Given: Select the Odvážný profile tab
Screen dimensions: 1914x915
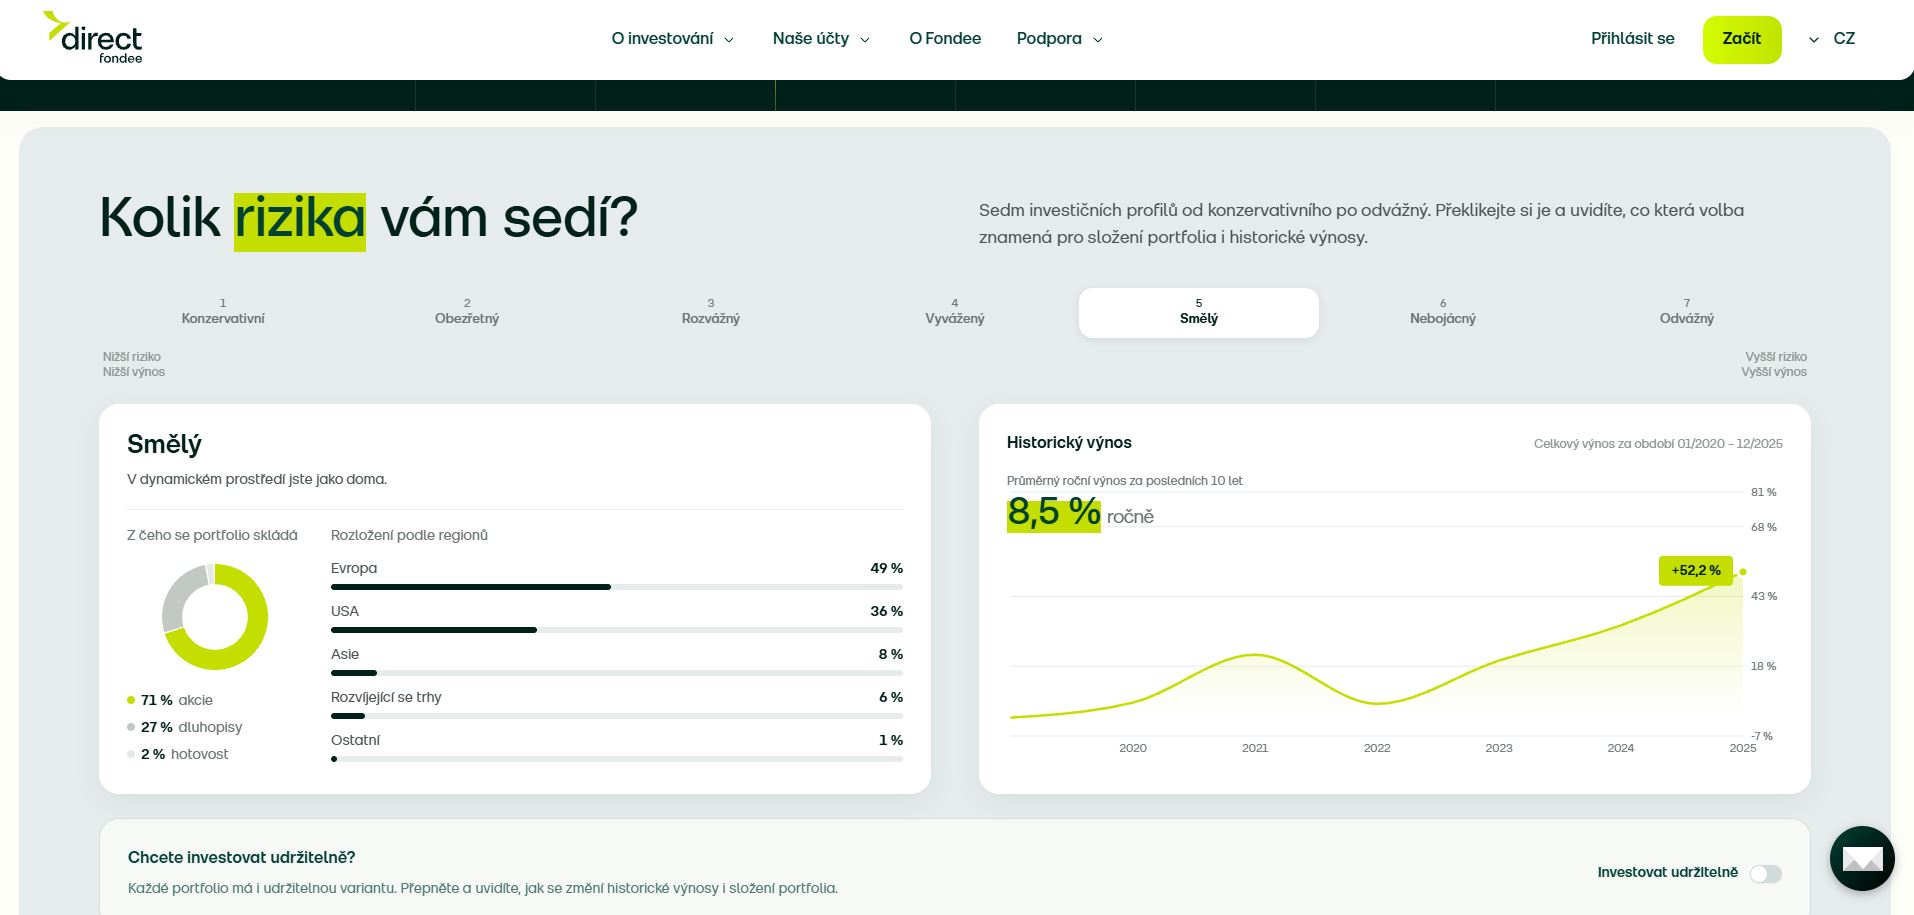Looking at the screenshot, I should click(x=1687, y=312).
